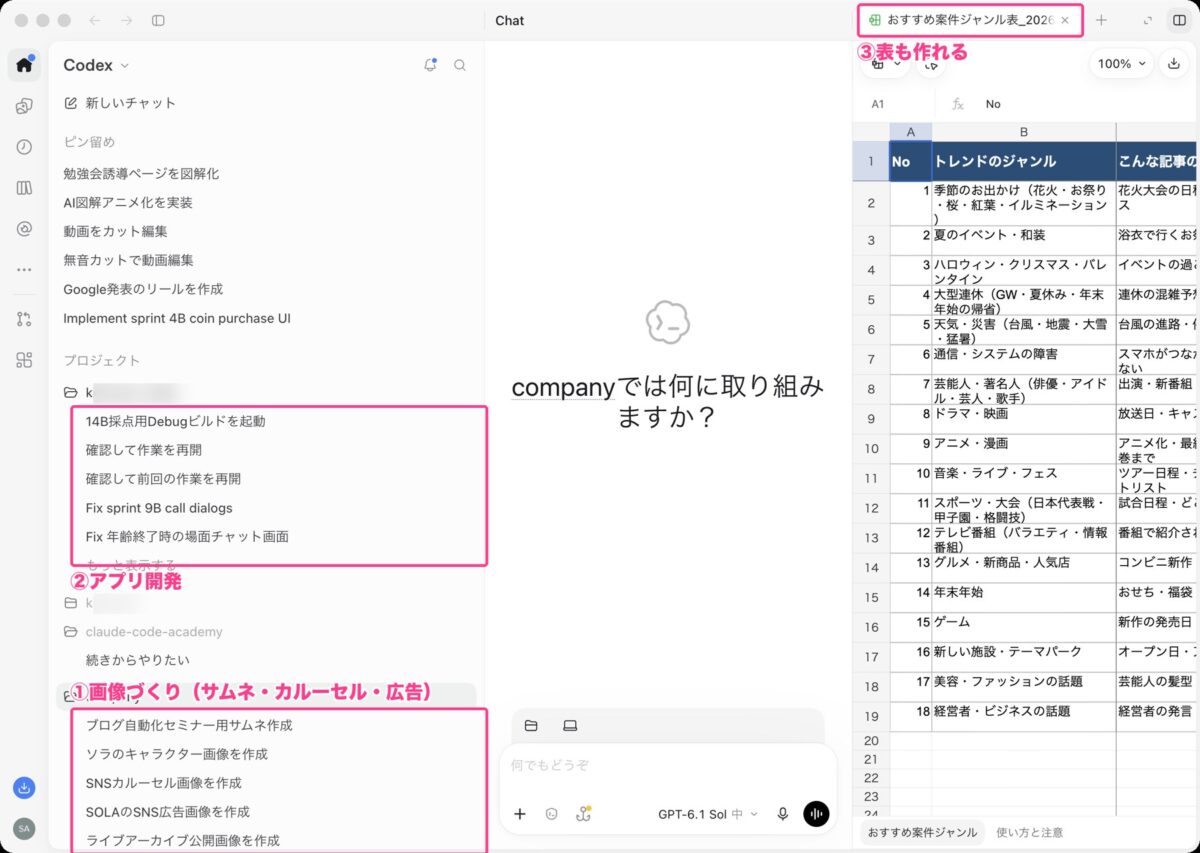Click the blue download update icon
1200x853 pixels.
point(24,787)
